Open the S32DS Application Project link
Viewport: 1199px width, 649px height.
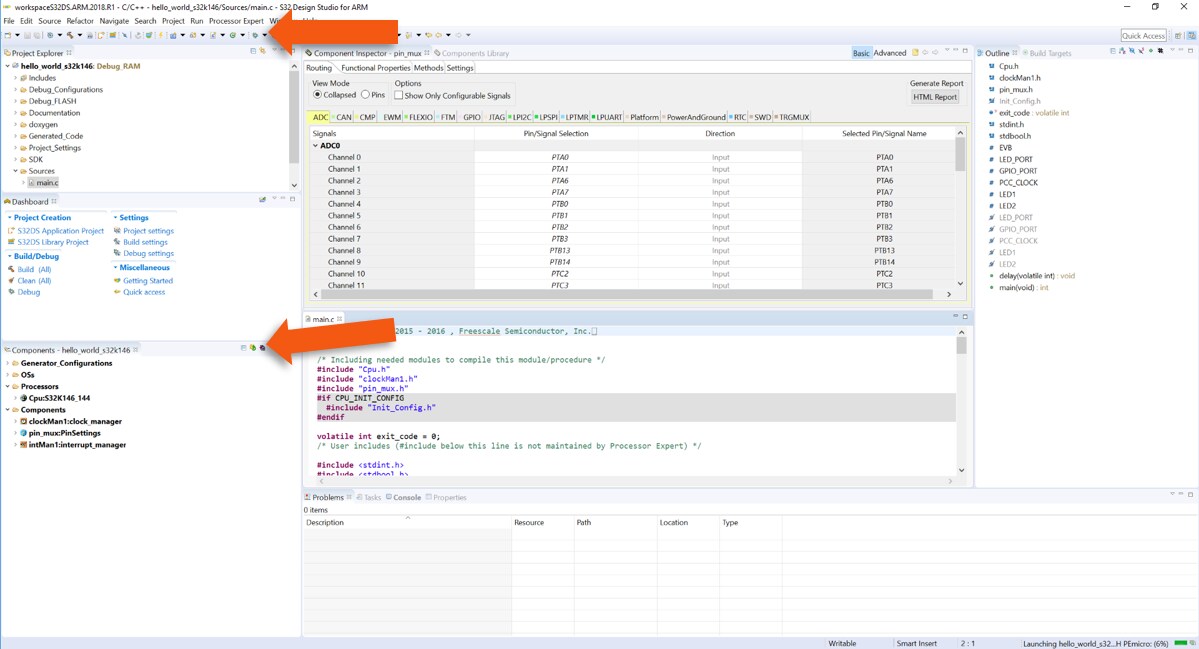pyautogui.click(x=60, y=231)
